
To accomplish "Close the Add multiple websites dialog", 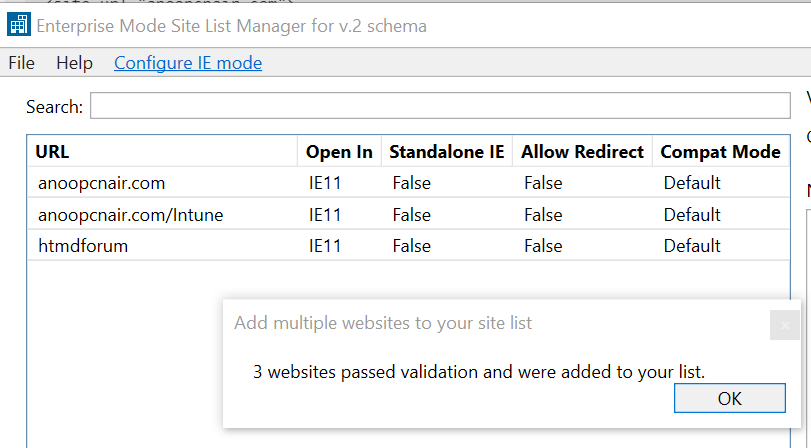I will 785,325.
